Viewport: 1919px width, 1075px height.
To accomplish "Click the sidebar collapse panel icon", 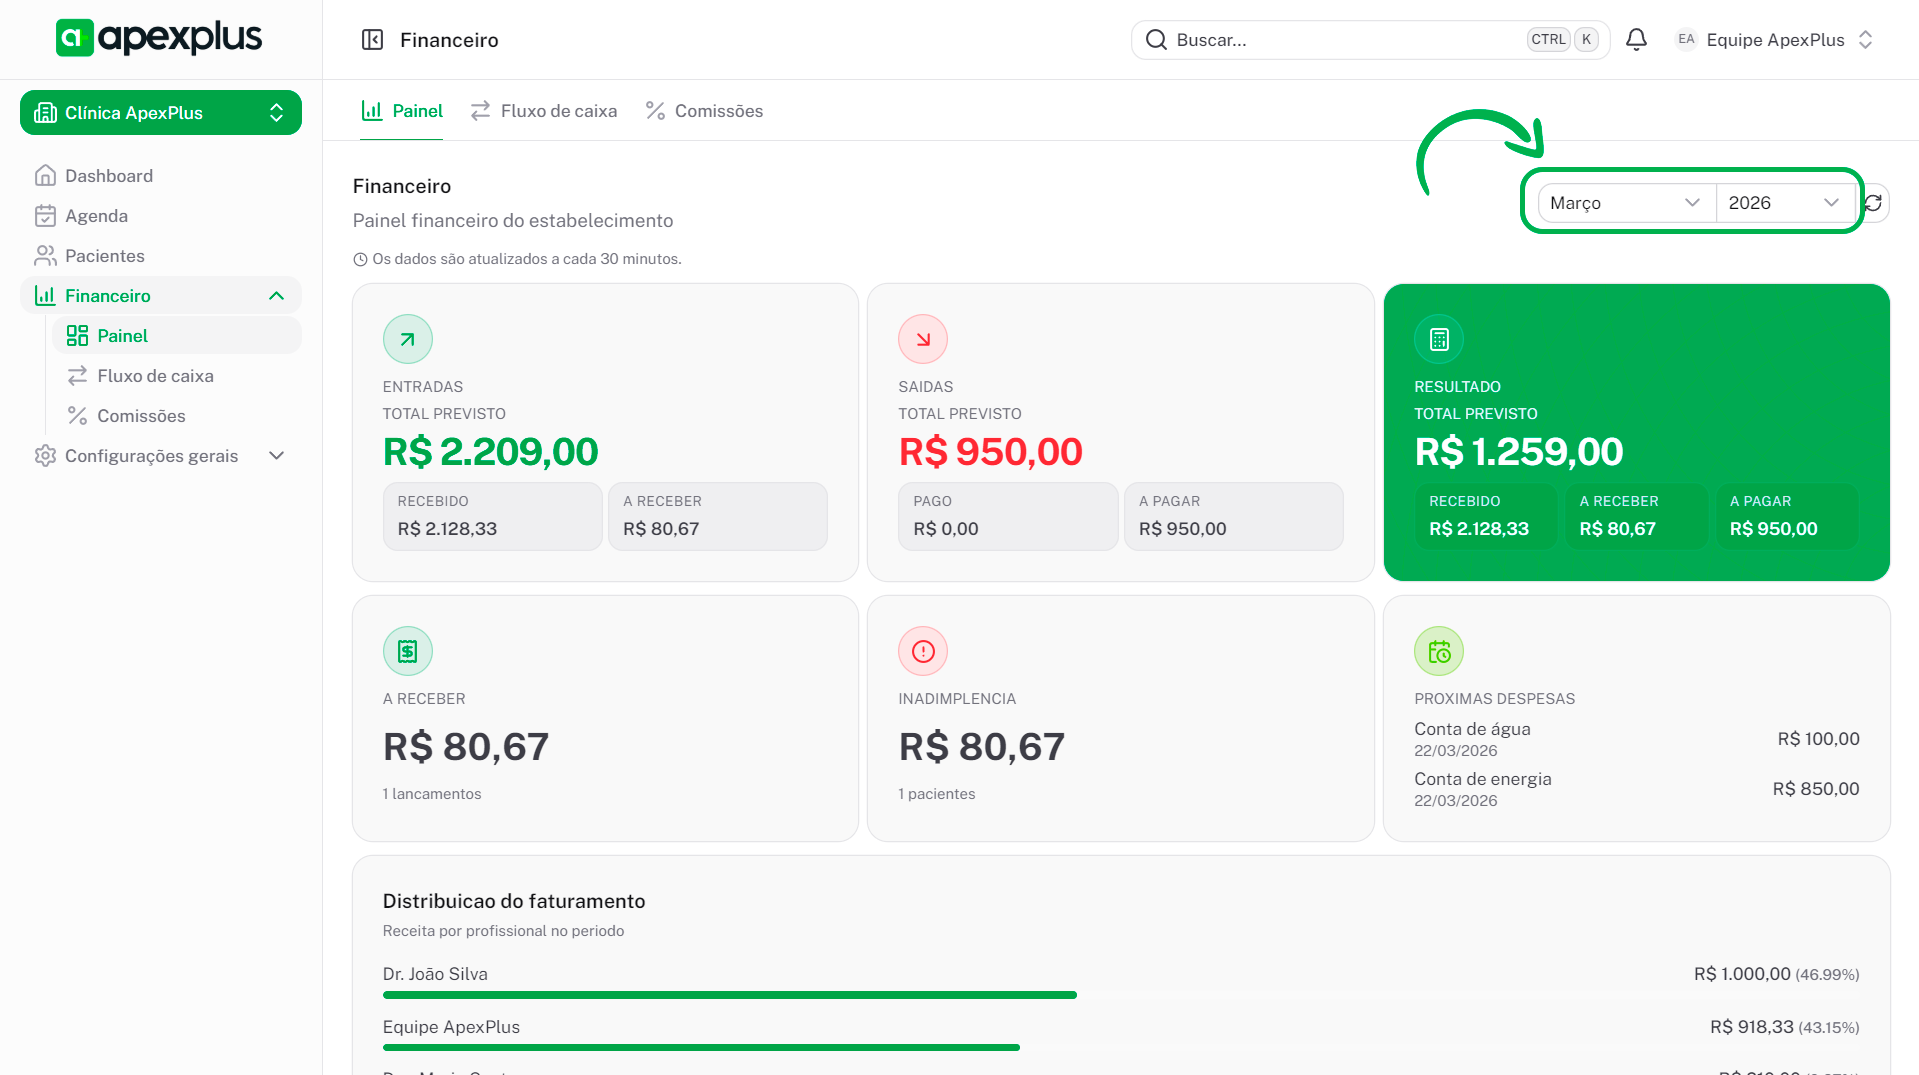I will pyautogui.click(x=372, y=40).
